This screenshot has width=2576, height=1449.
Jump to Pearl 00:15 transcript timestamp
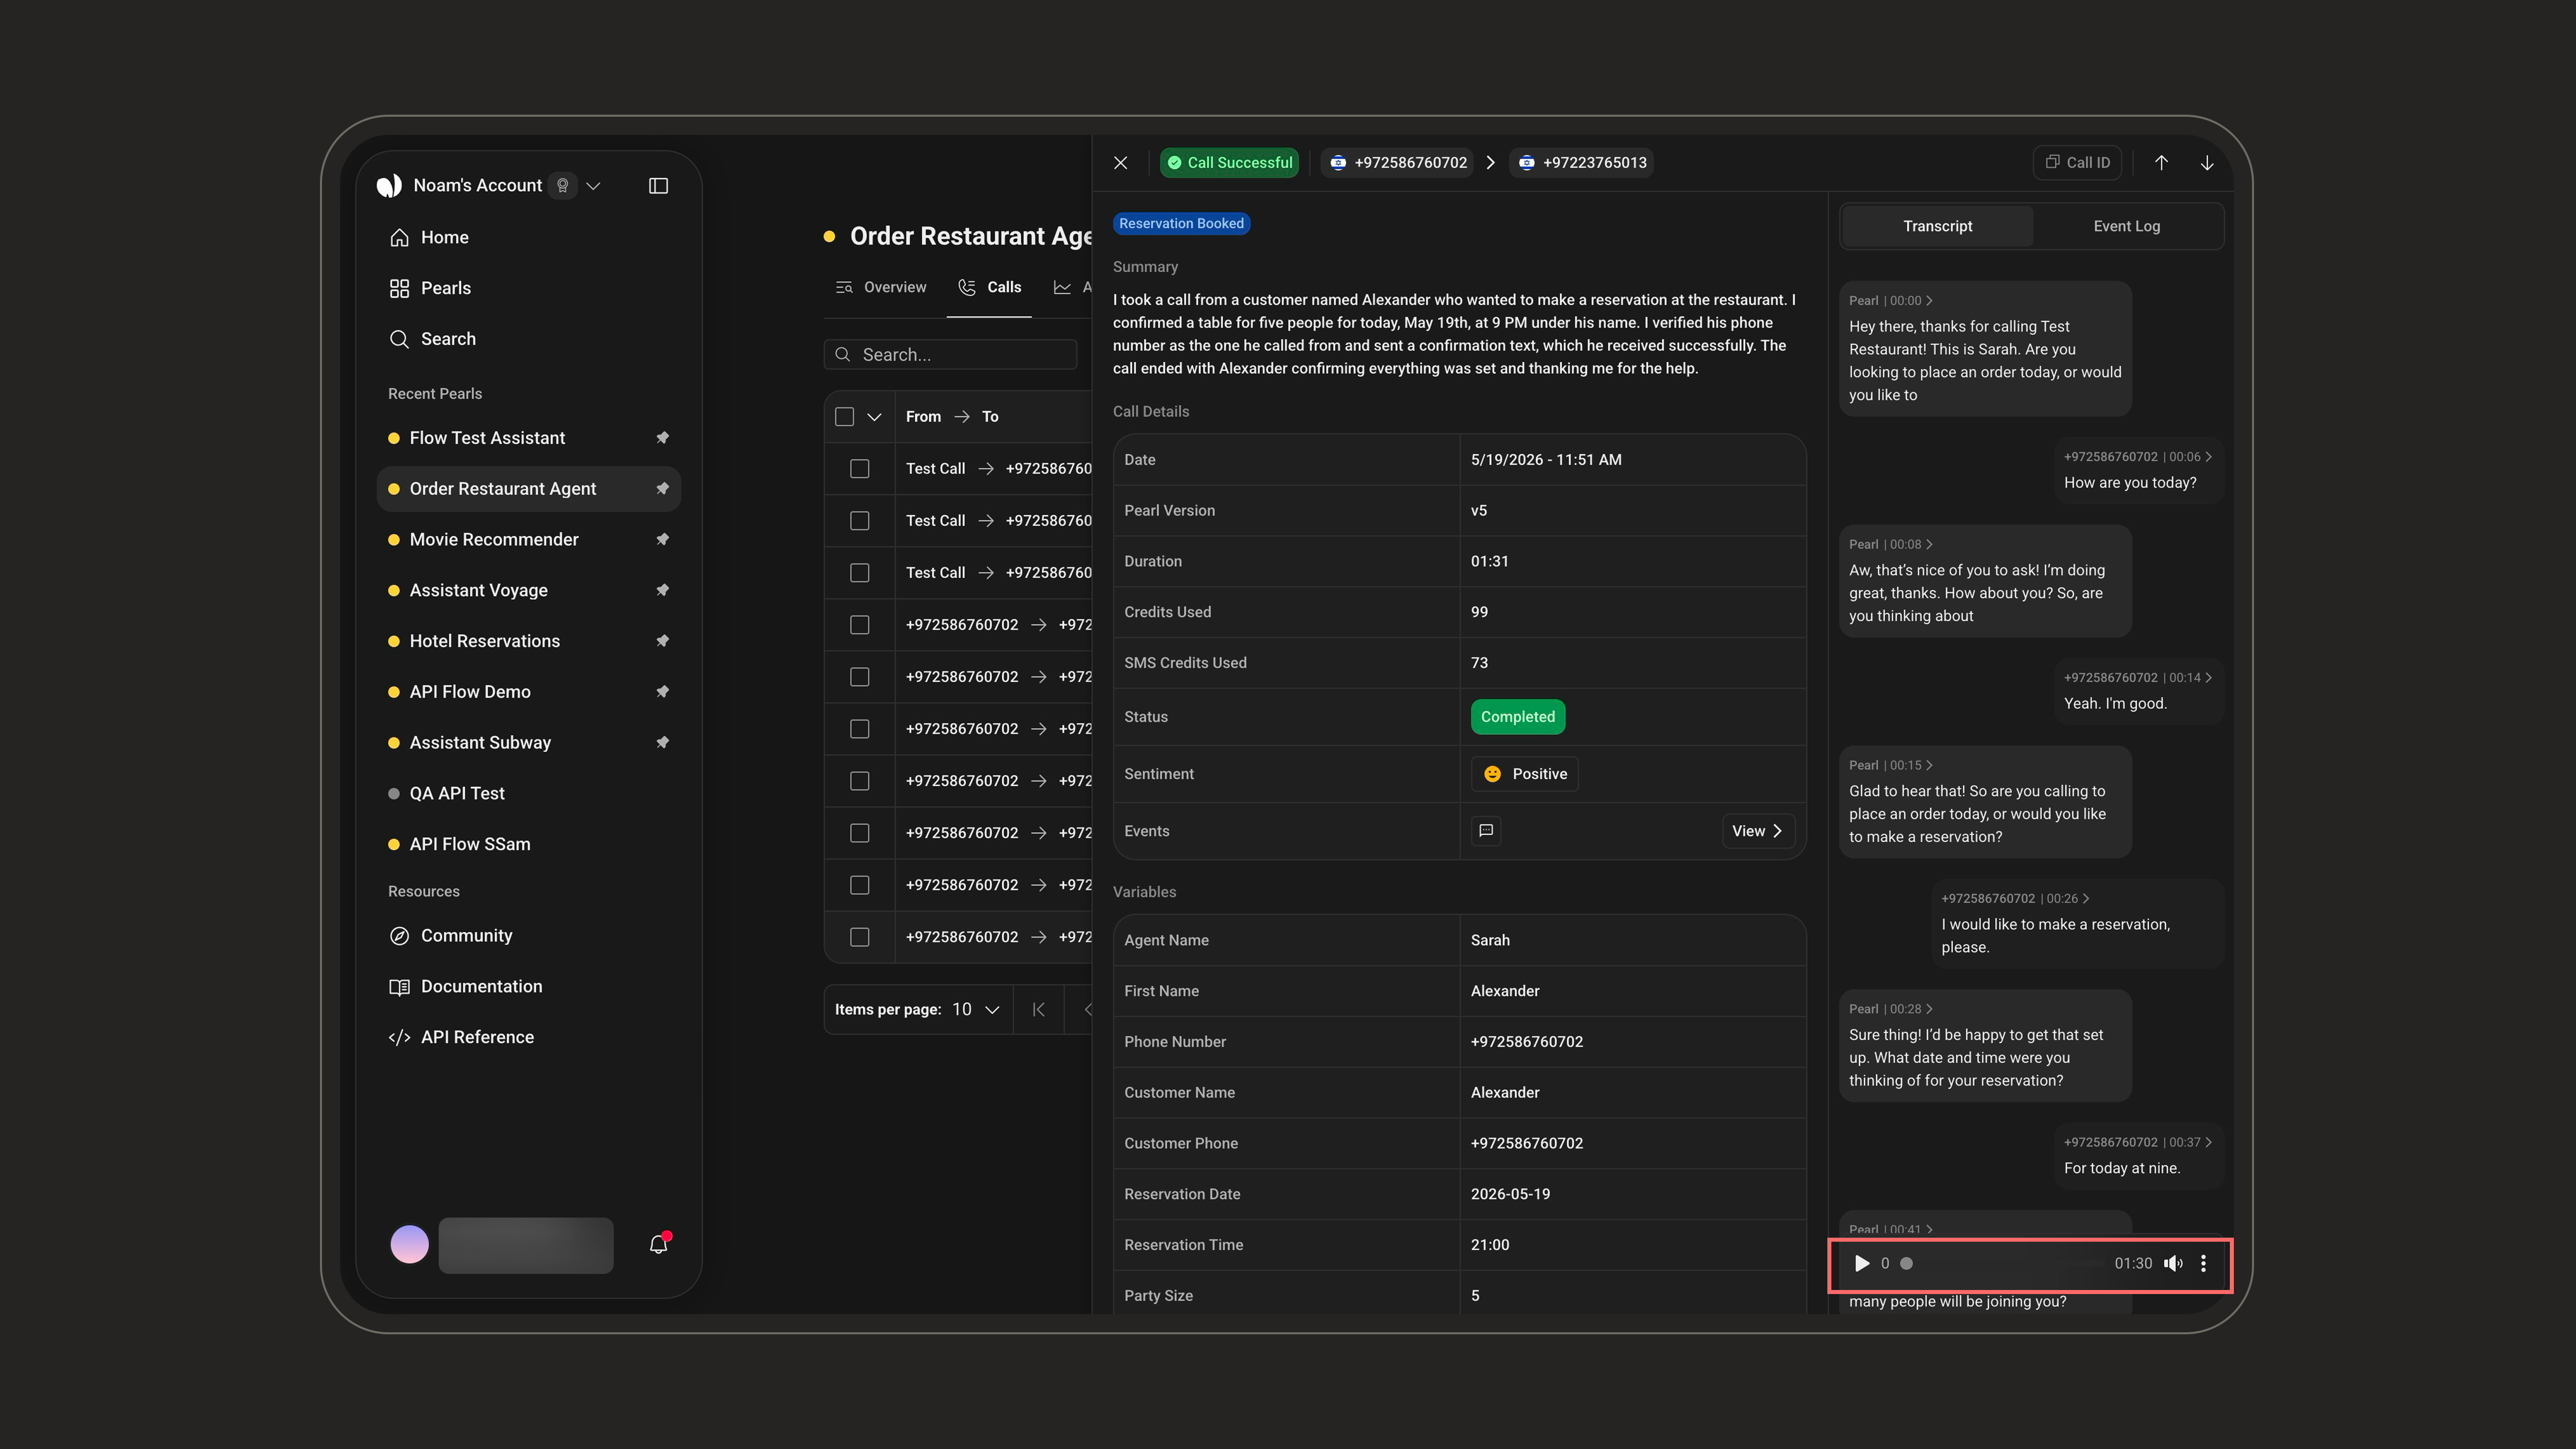point(1890,766)
